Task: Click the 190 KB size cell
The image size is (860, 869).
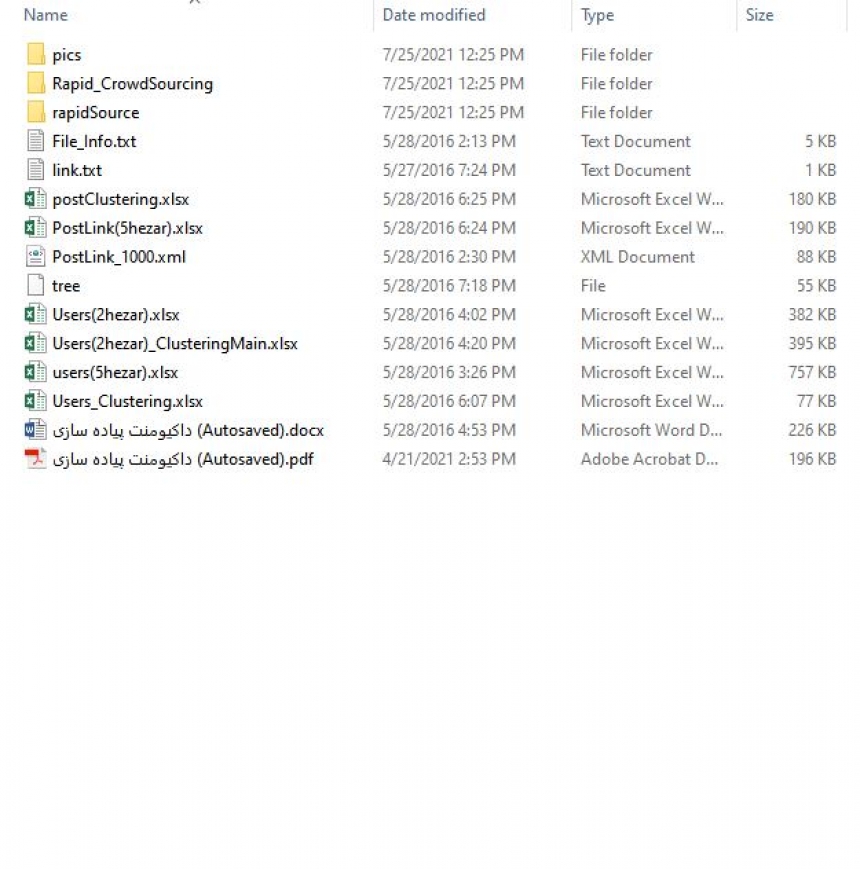Action: [812, 228]
